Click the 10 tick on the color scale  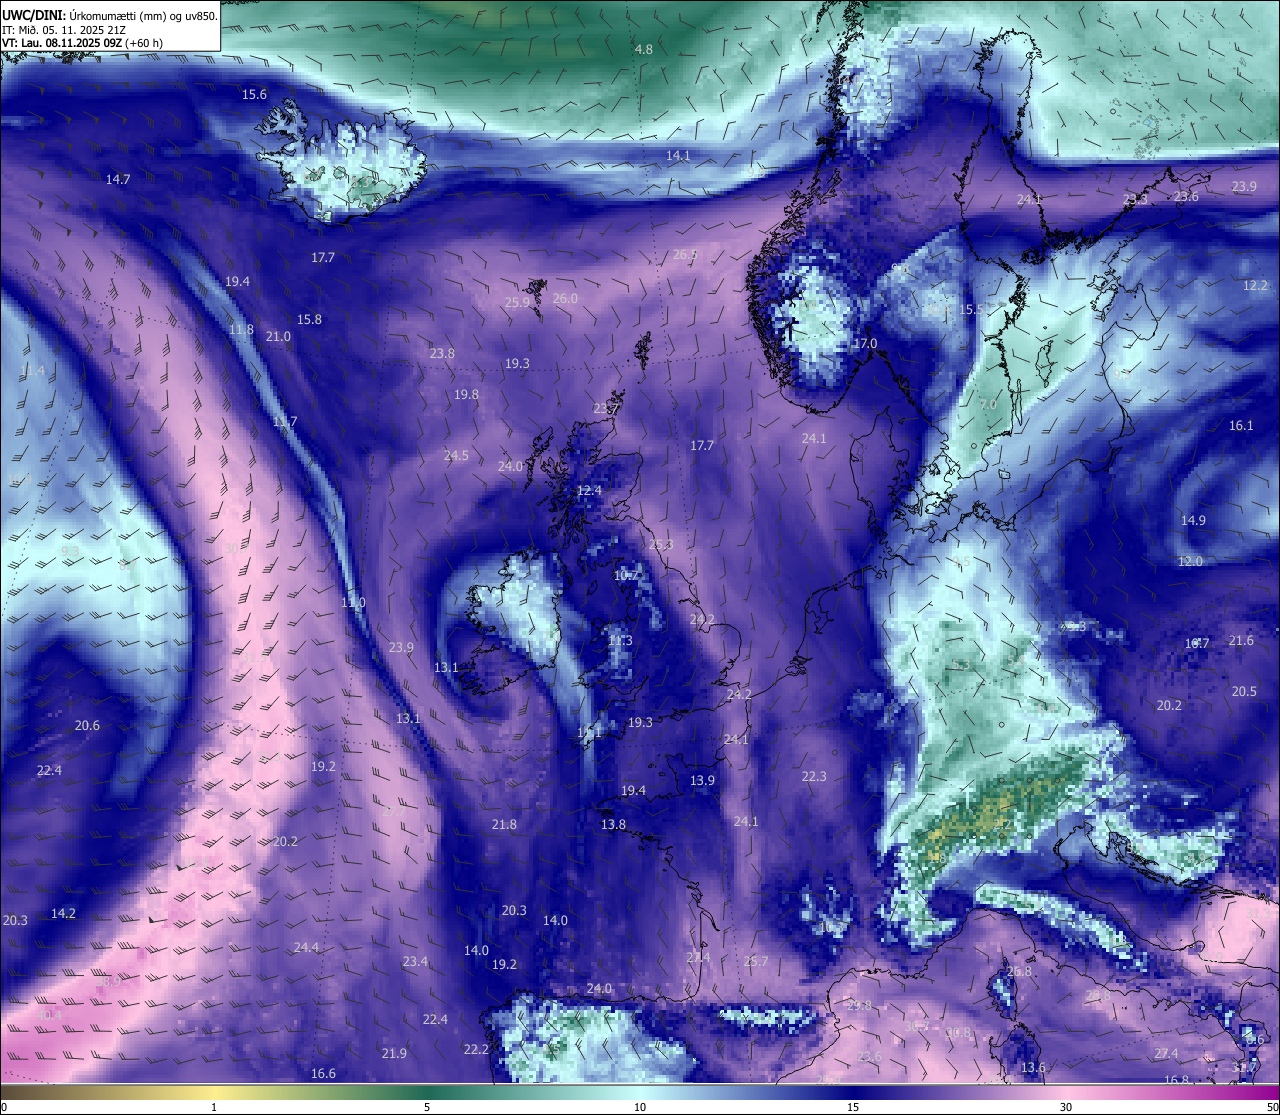click(640, 1107)
